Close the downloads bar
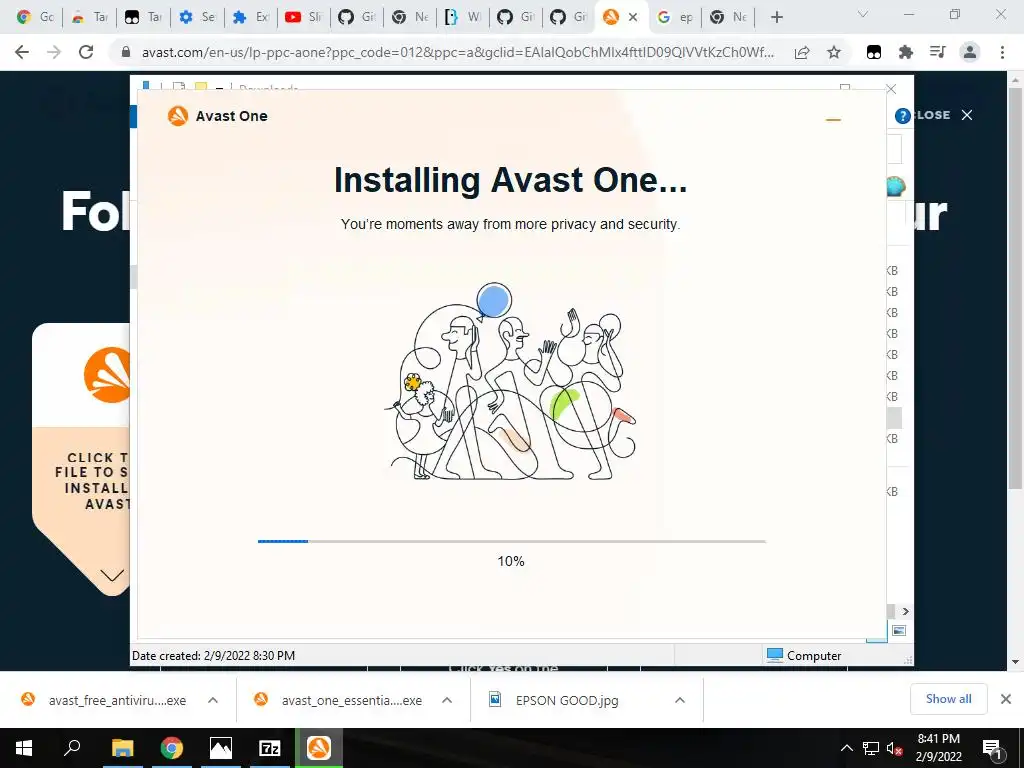 (1006, 699)
